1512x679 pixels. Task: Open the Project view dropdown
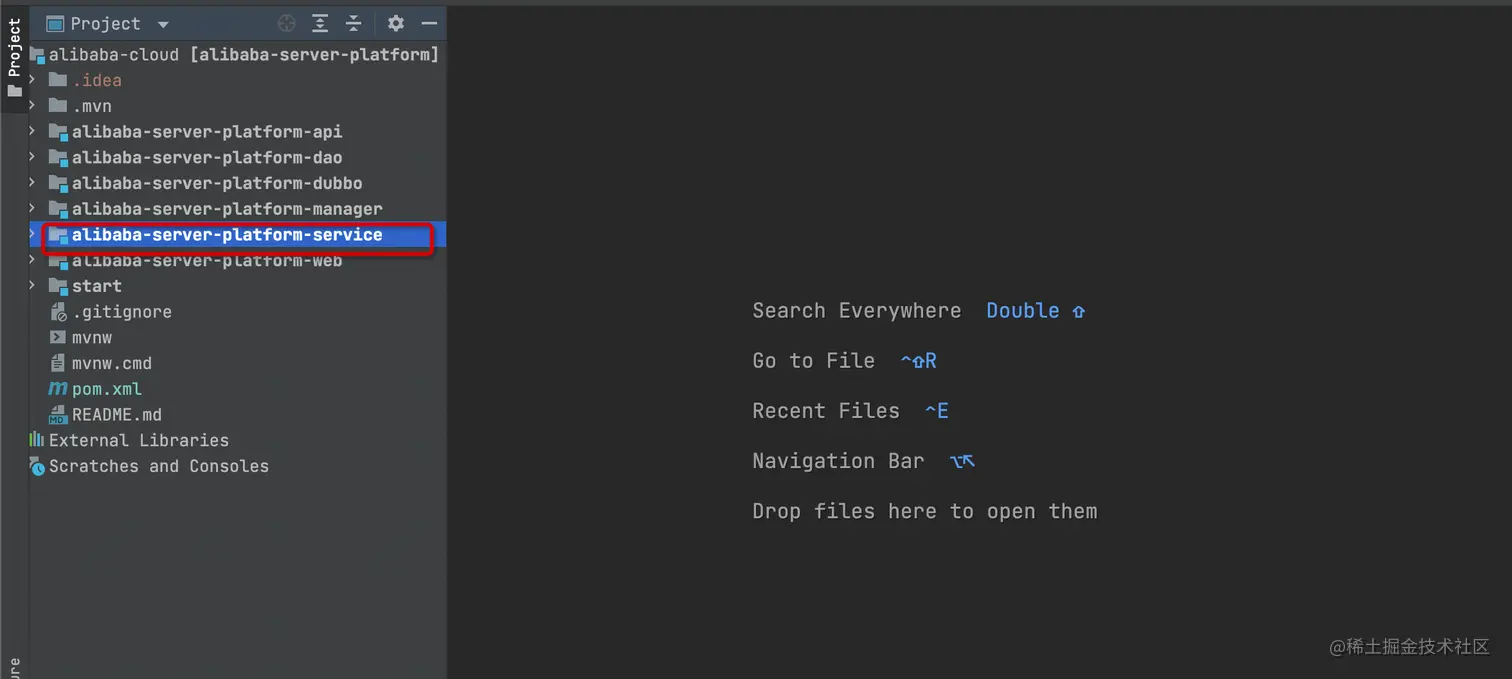coord(163,24)
